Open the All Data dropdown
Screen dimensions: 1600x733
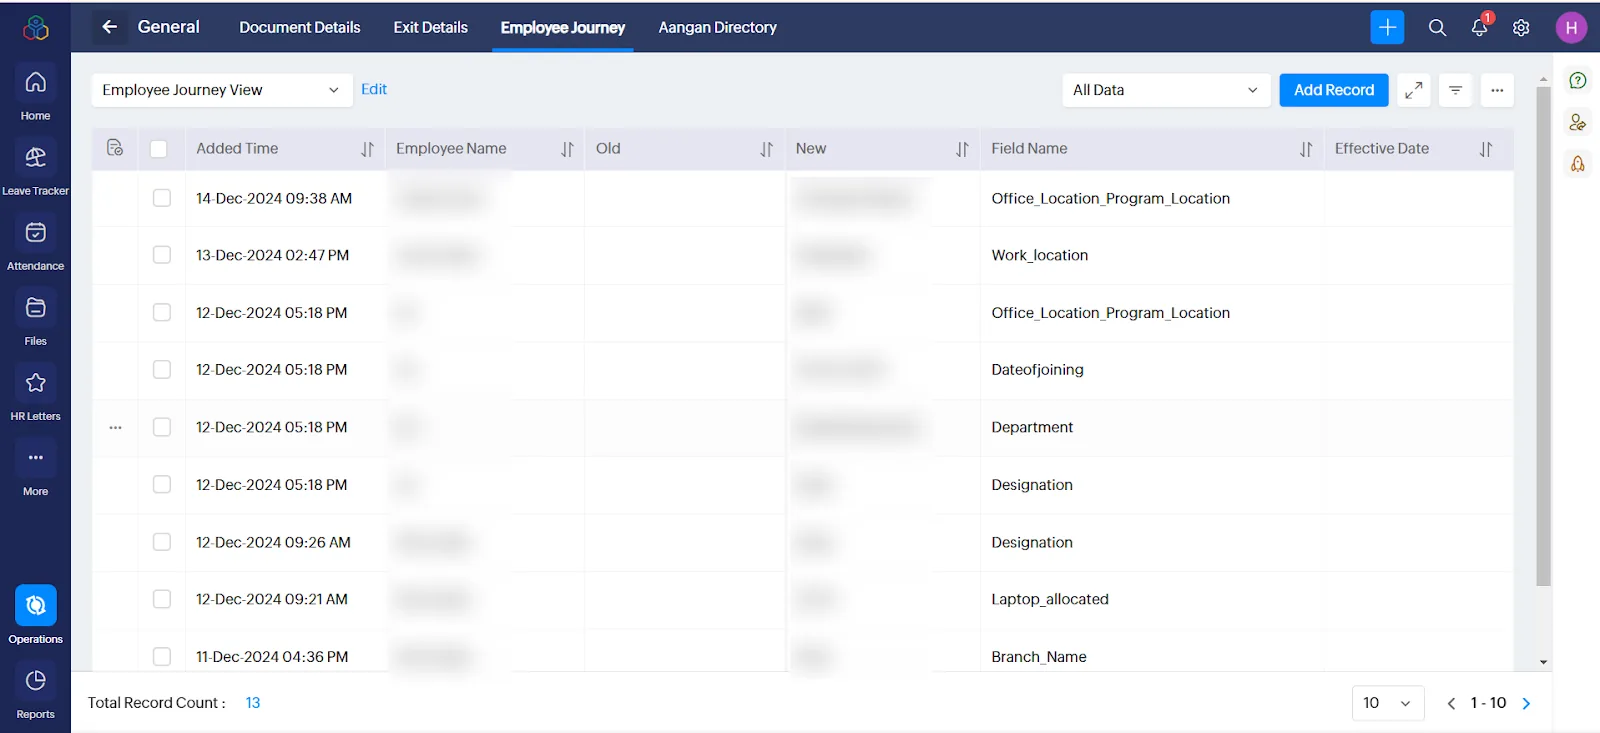pos(1165,90)
